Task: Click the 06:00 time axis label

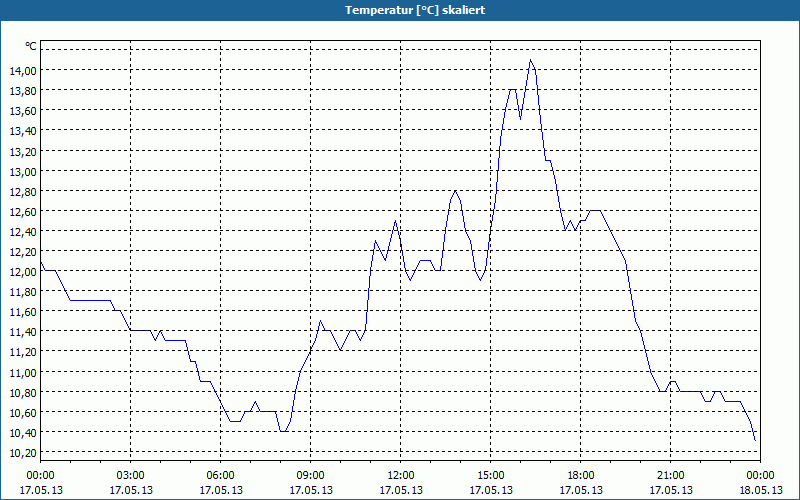Action: 220,476
